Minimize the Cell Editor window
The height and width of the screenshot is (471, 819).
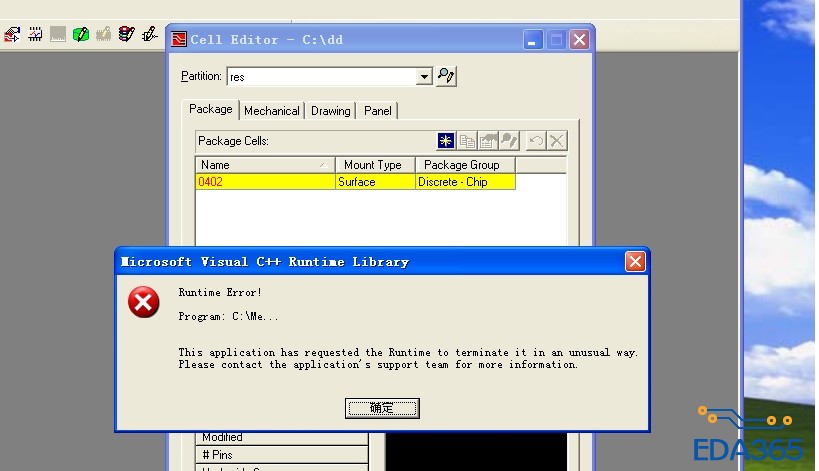click(x=533, y=40)
